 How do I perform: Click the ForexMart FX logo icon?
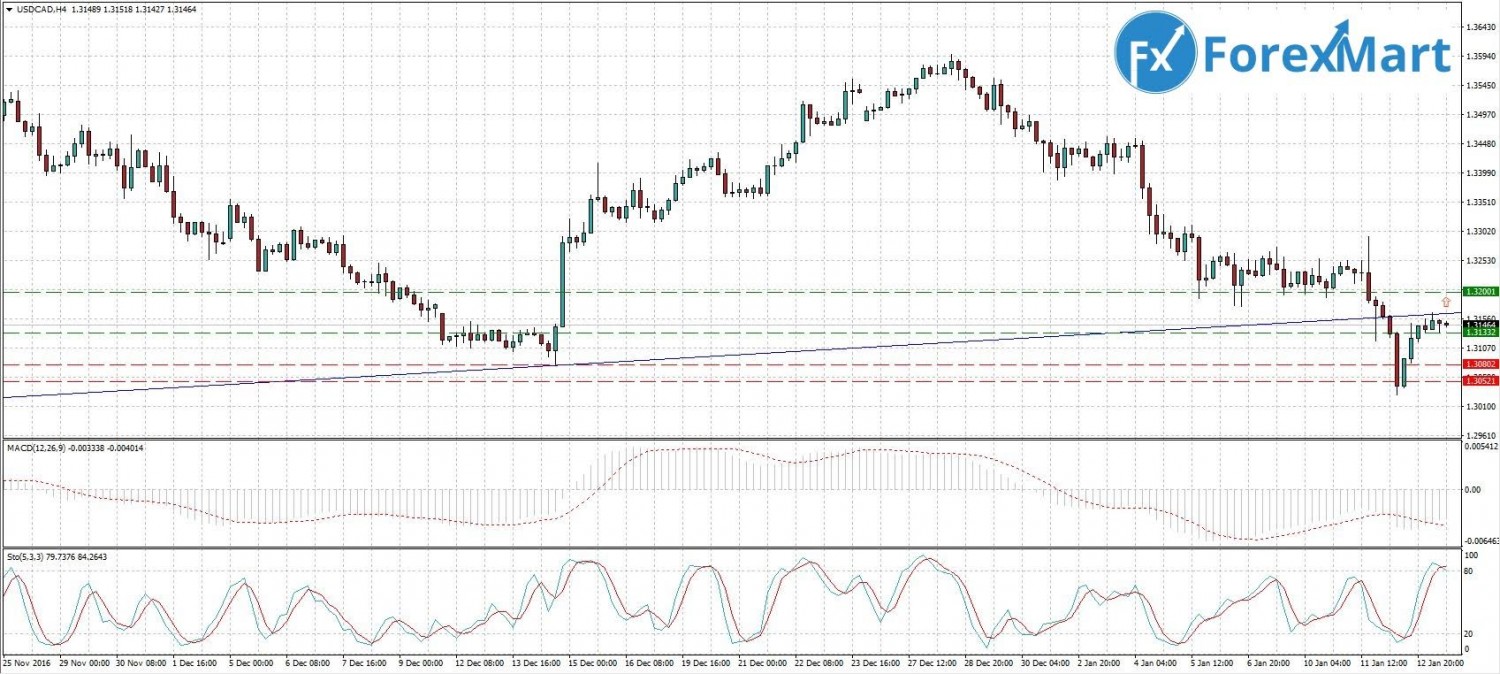pos(1155,52)
